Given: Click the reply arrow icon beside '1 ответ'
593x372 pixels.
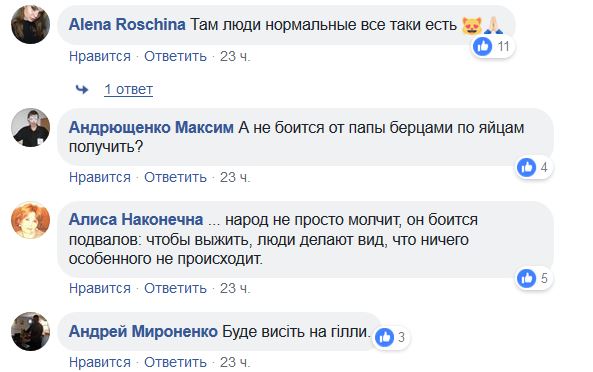Looking at the screenshot, I should pos(82,89).
